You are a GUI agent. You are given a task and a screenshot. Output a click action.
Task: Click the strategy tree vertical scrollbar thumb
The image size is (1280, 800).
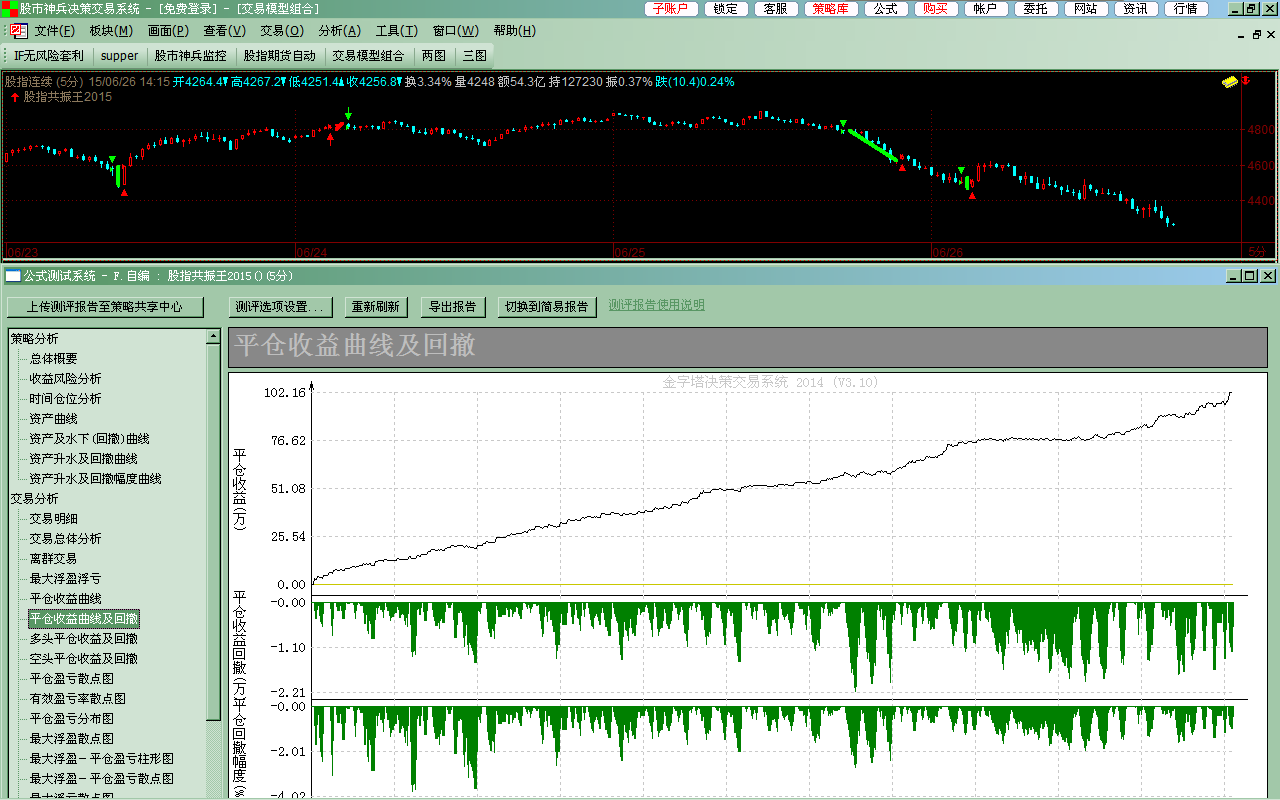[213, 531]
